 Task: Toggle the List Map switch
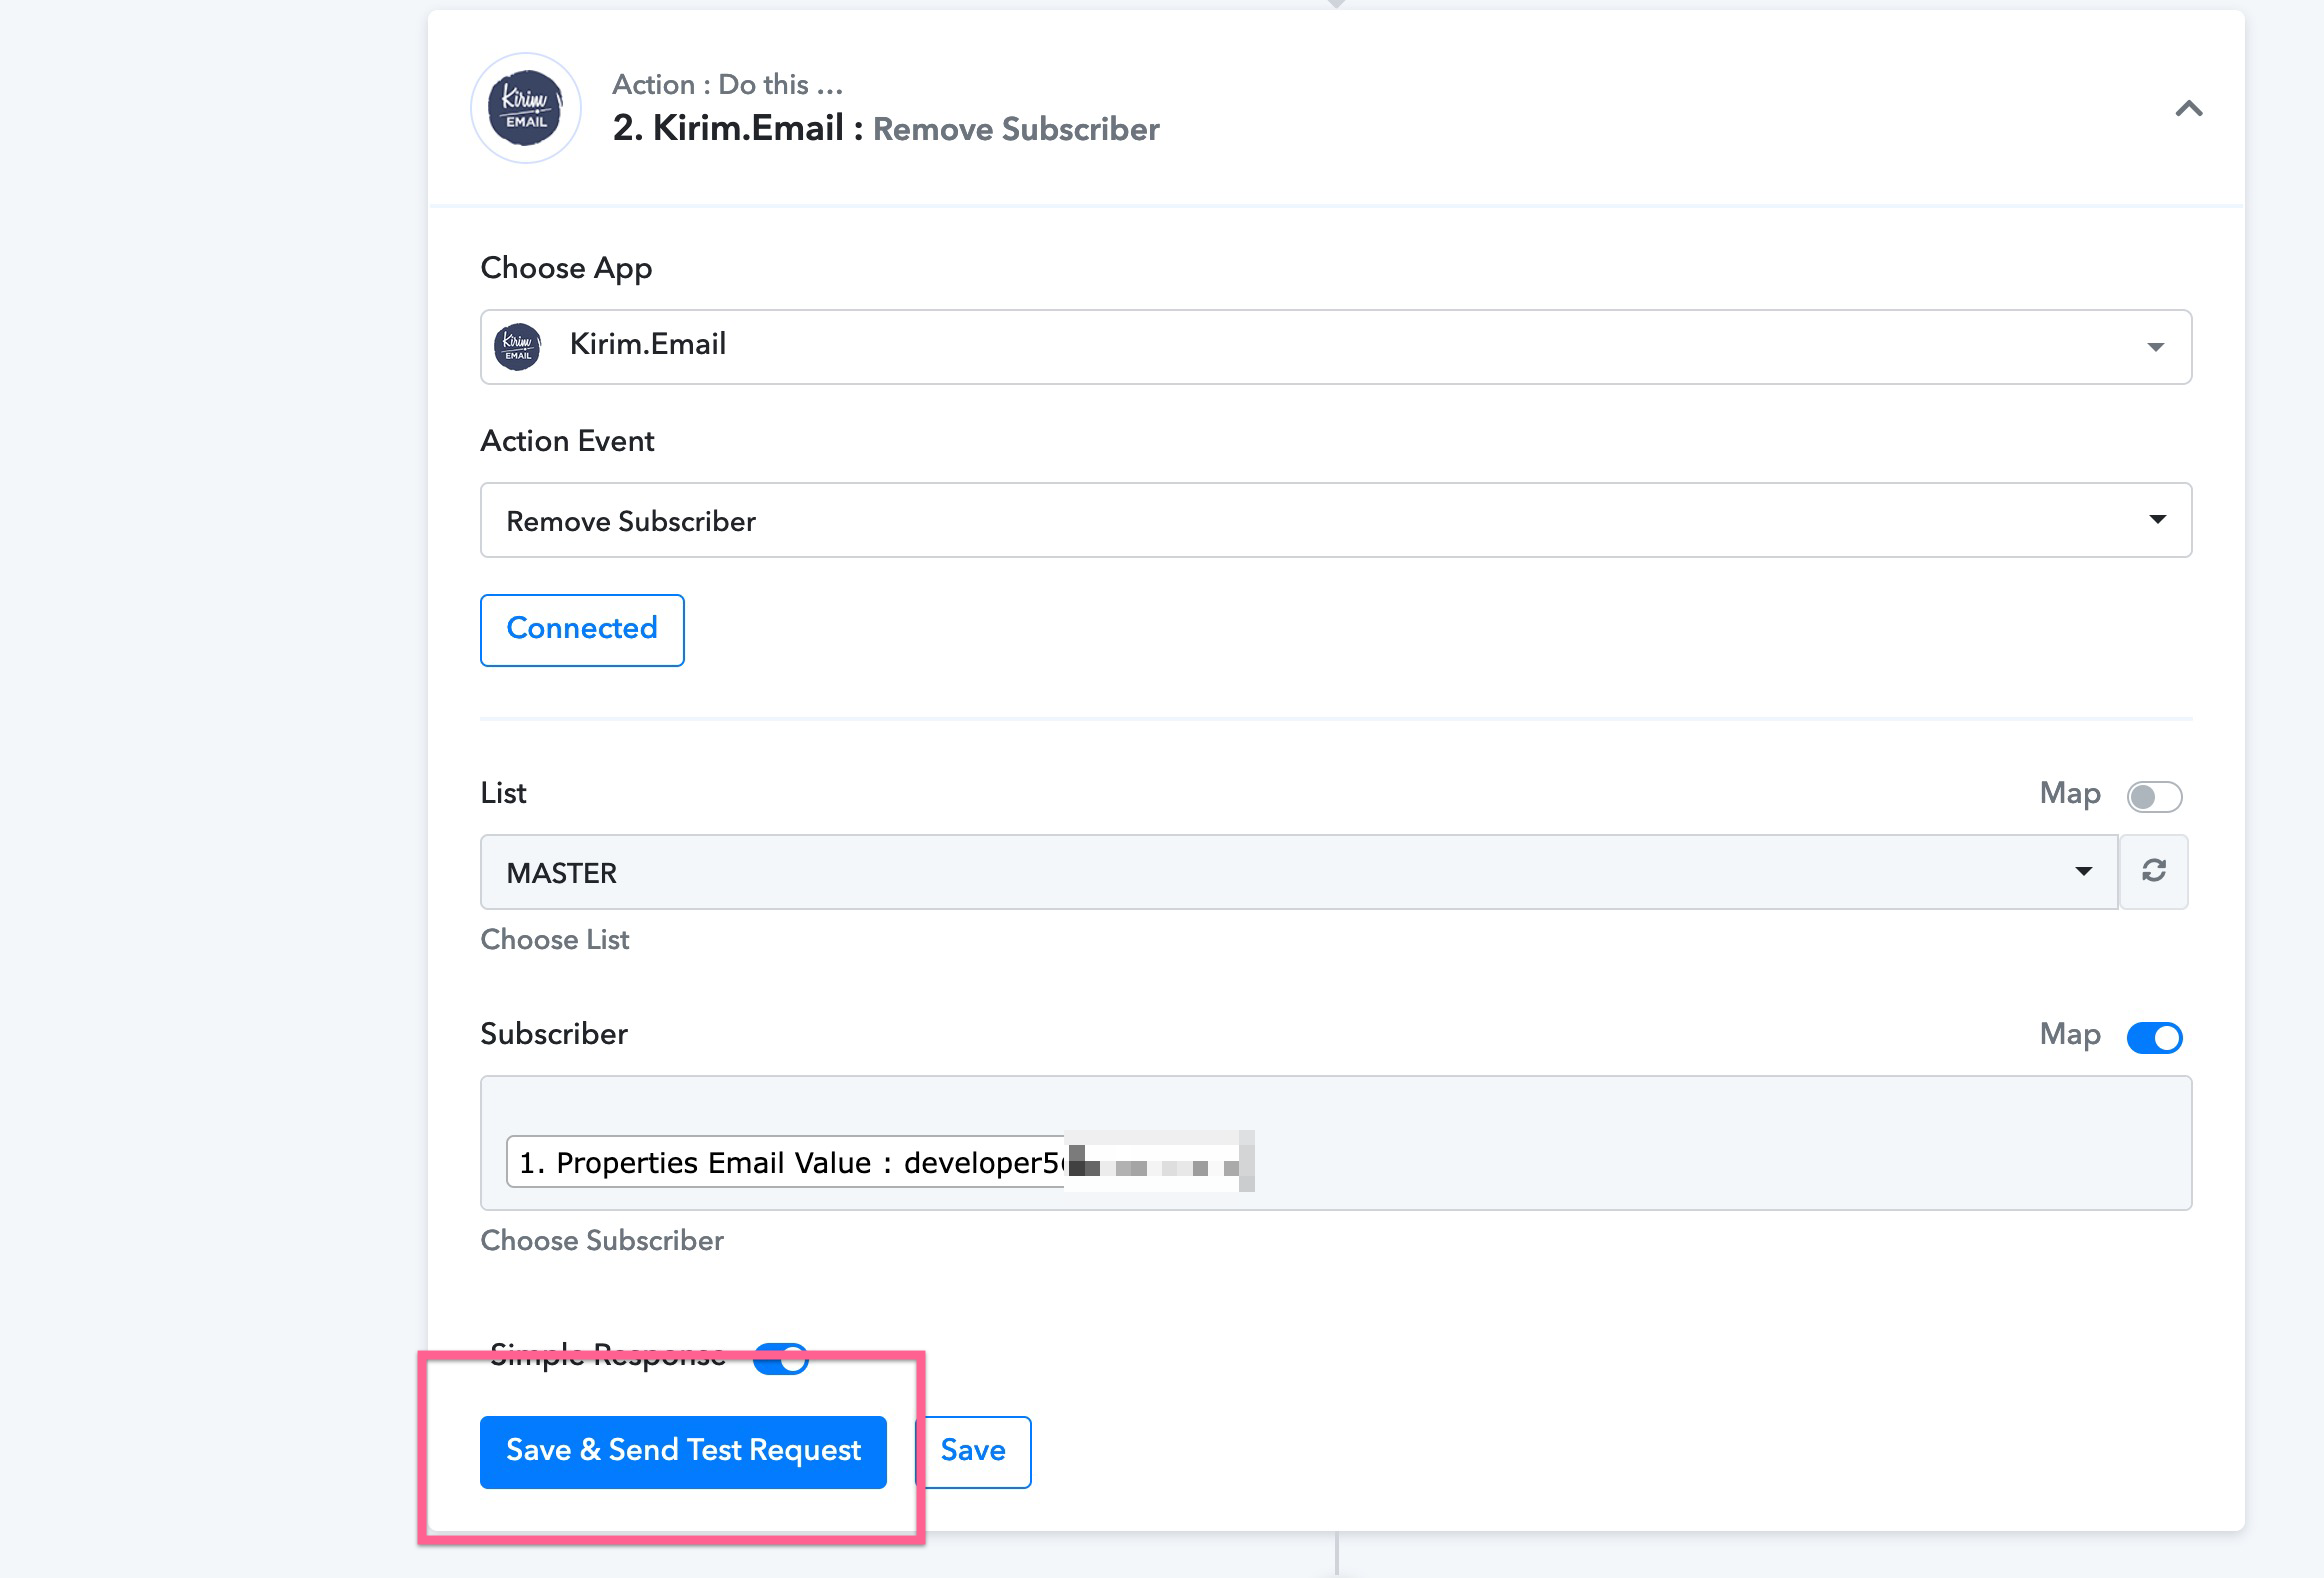[2154, 796]
